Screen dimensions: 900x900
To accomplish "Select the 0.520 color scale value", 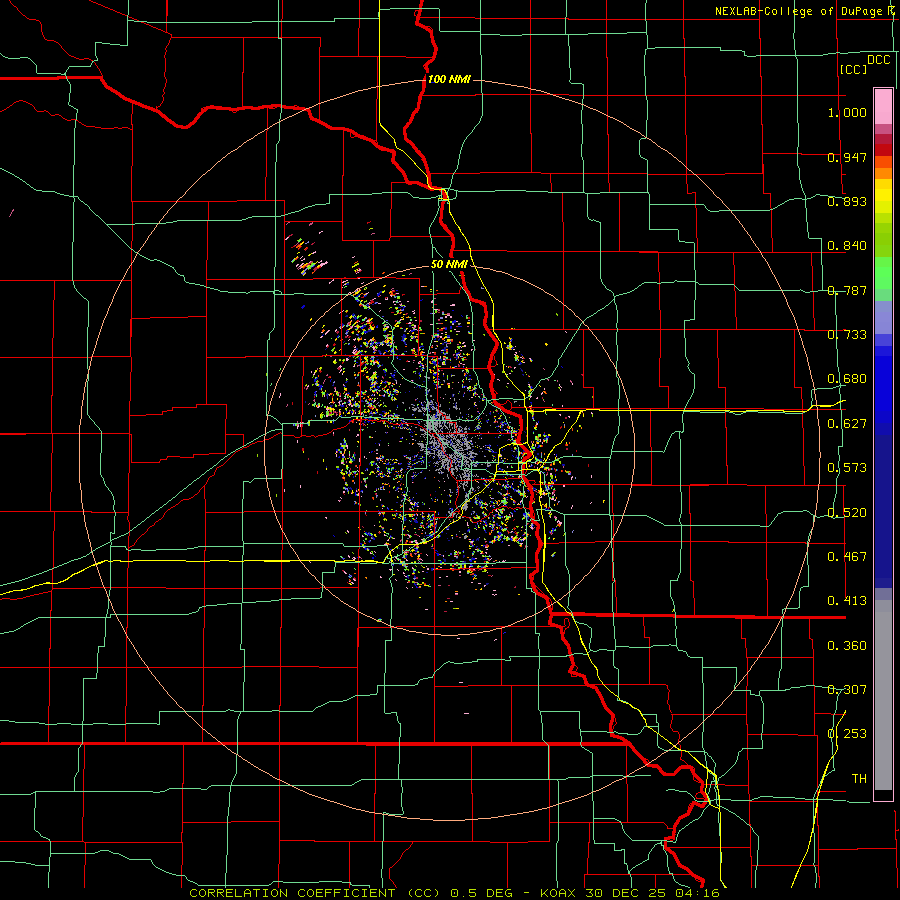I will pyautogui.click(x=847, y=513).
